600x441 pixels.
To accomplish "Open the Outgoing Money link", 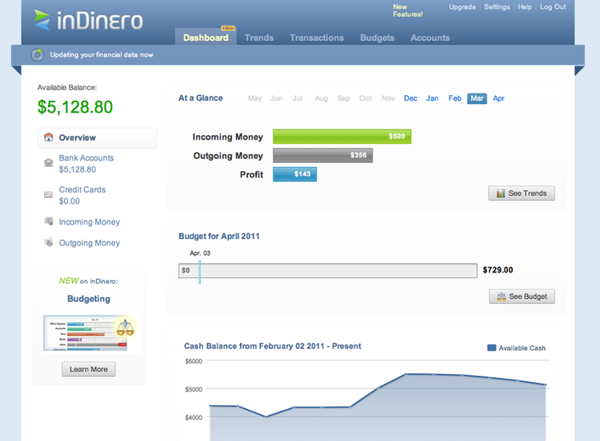I will [89, 243].
